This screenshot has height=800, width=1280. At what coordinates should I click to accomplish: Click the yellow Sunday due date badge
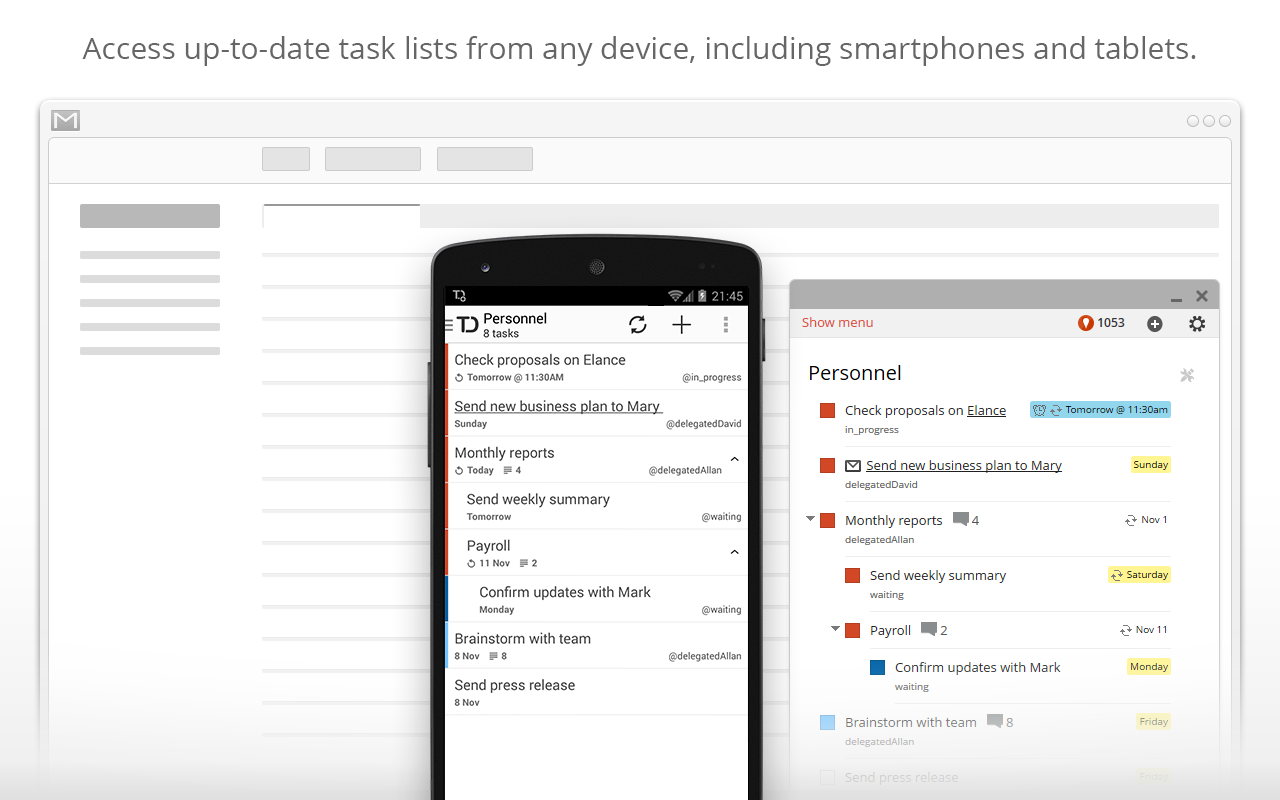1150,465
